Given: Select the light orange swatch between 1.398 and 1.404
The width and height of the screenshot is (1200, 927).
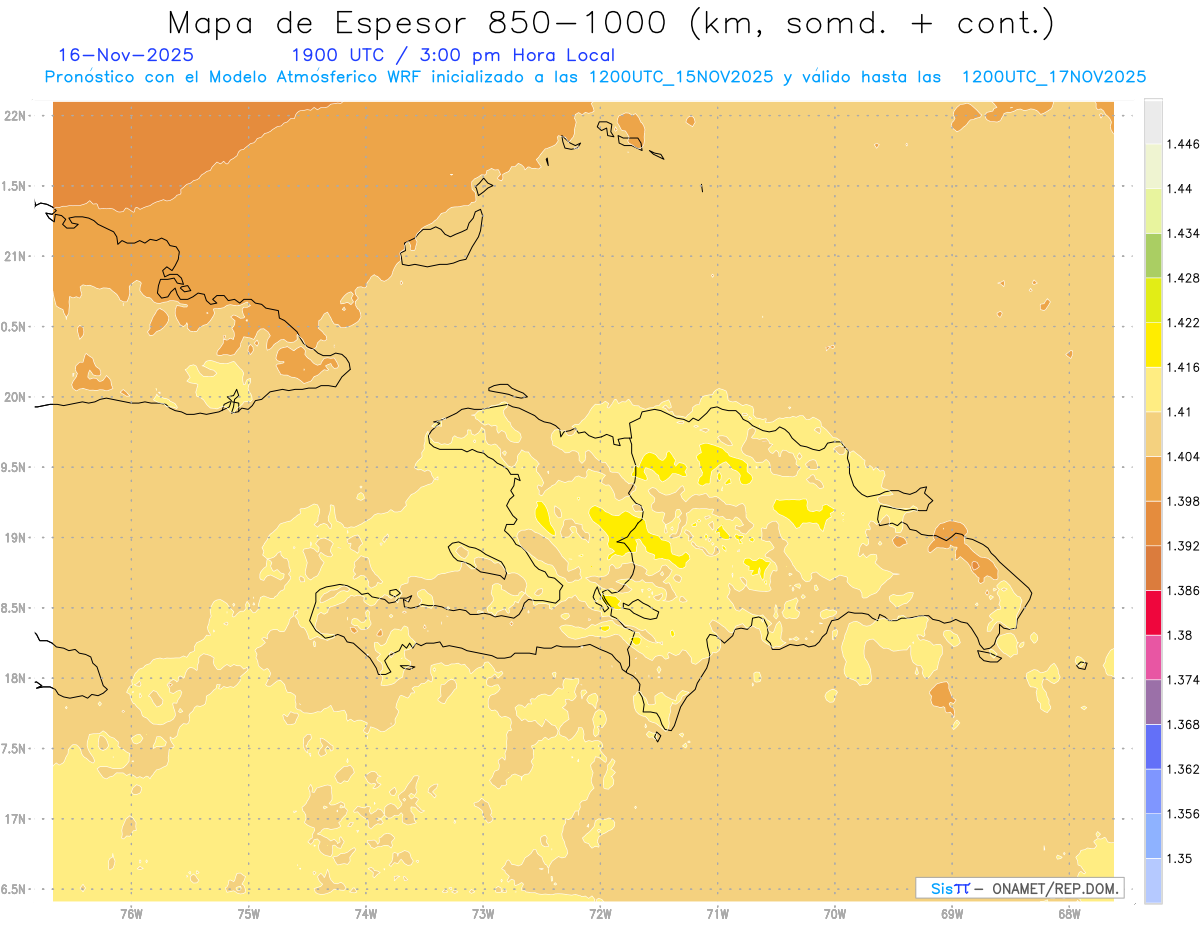Looking at the screenshot, I should pyautogui.click(x=1153, y=479).
